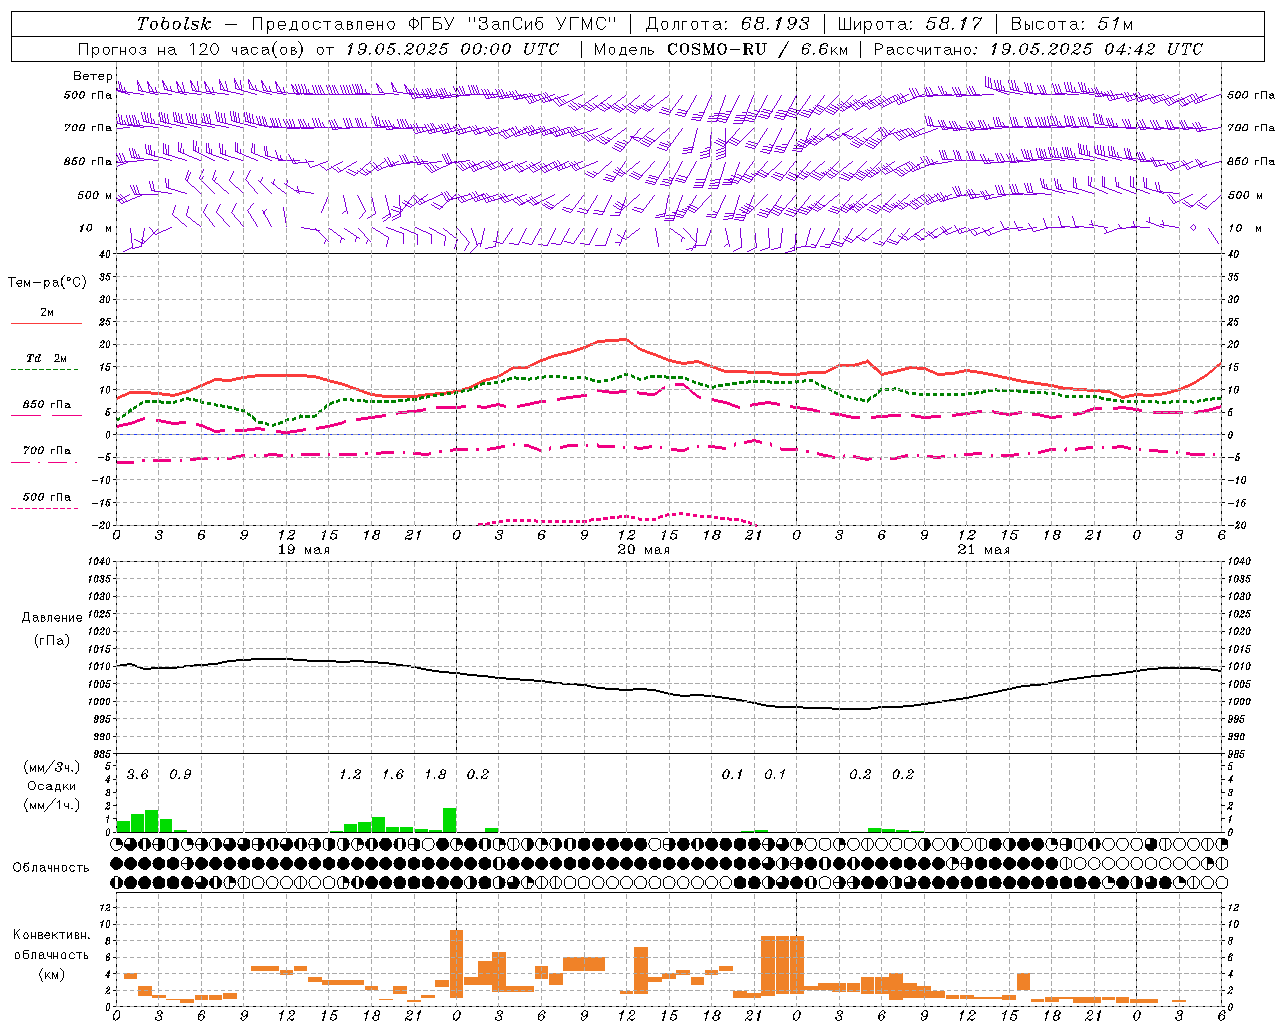Click the '21 мая' date label
Image resolution: width=1280 pixels, height=1024 pixels.
pos(983,550)
